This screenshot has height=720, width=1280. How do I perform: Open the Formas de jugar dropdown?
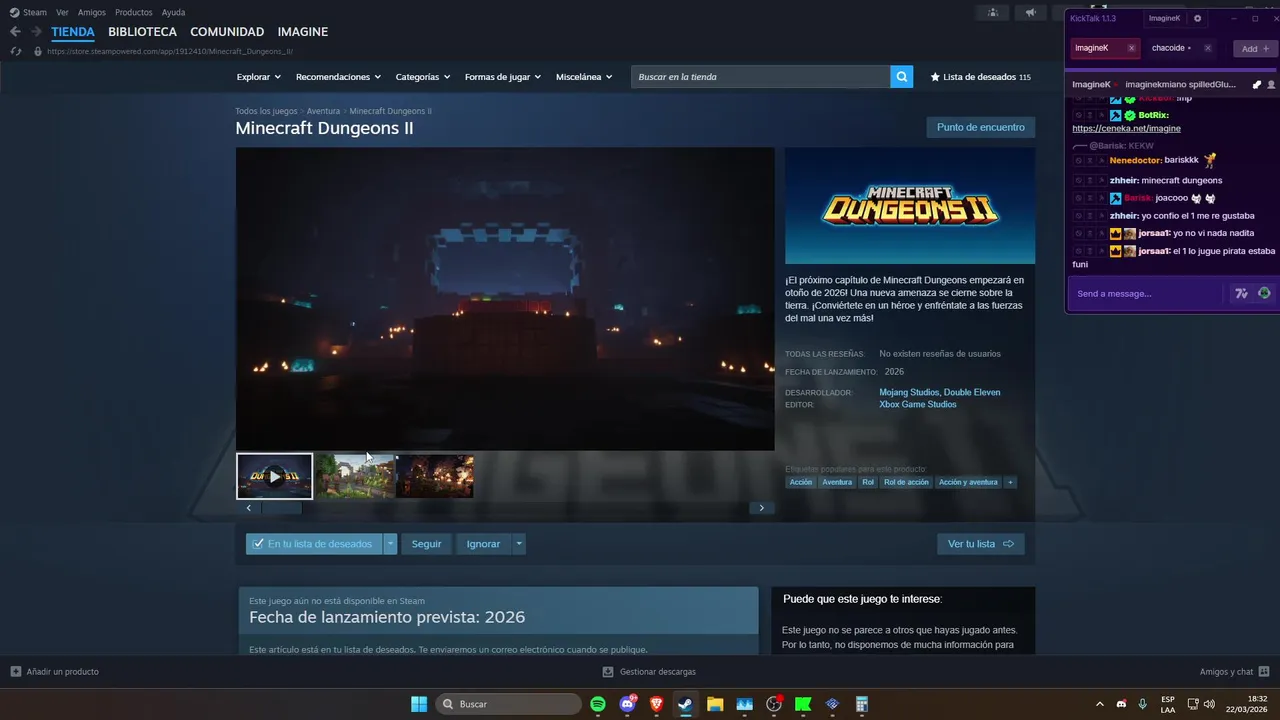(x=502, y=77)
